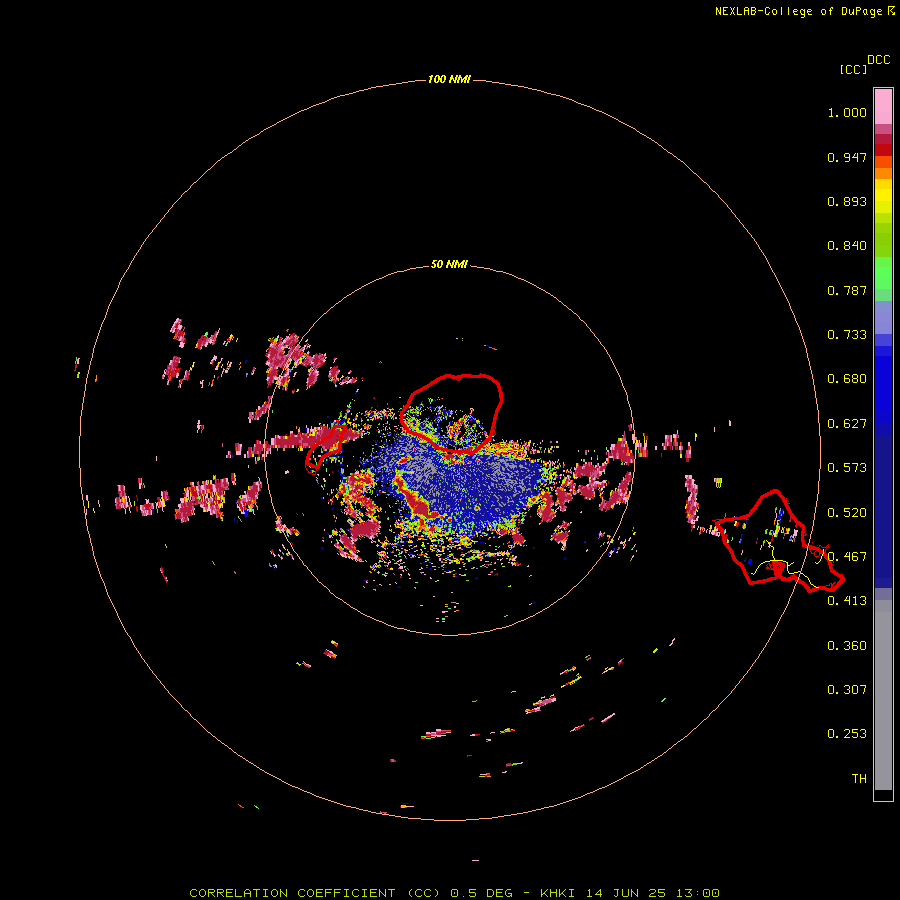Click the 100 NMI range ring label
This screenshot has height=900, width=900.
pyautogui.click(x=449, y=79)
